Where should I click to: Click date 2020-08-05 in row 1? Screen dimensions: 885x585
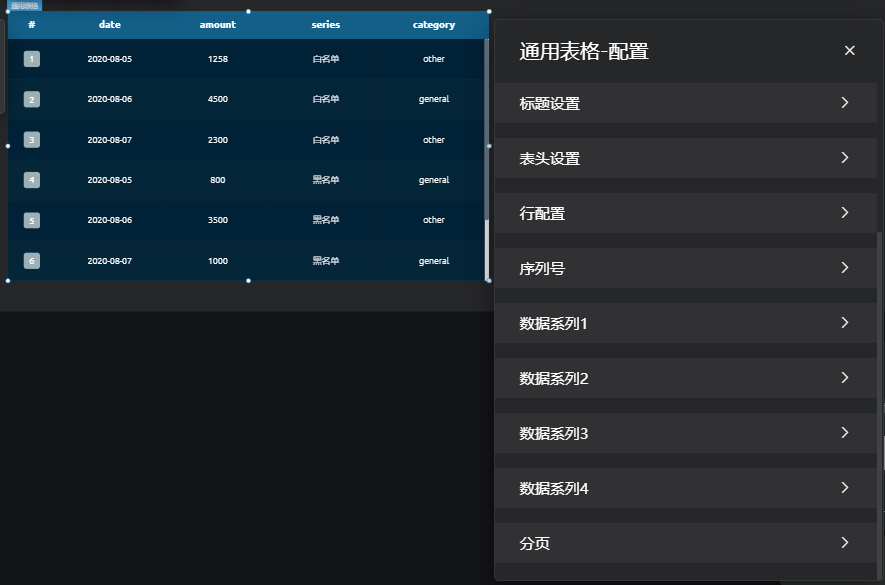pos(109,59)
